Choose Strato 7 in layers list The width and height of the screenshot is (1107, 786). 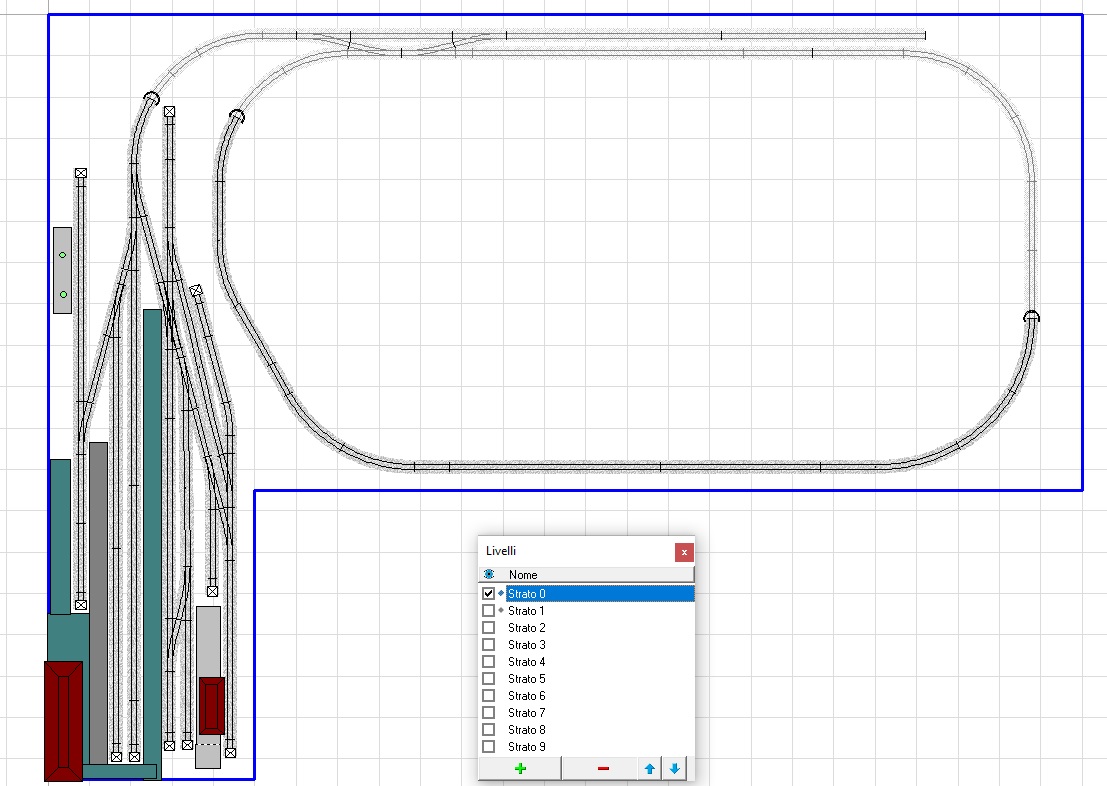526,713
